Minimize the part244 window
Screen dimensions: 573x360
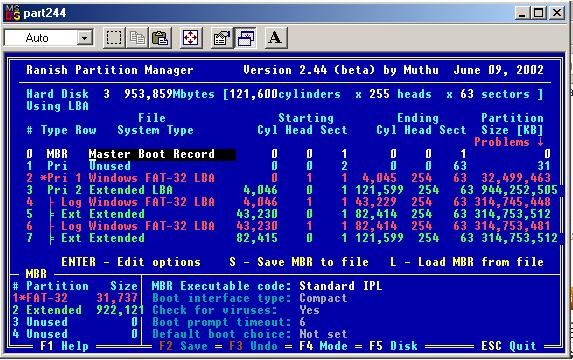click(x=523, y=14)
